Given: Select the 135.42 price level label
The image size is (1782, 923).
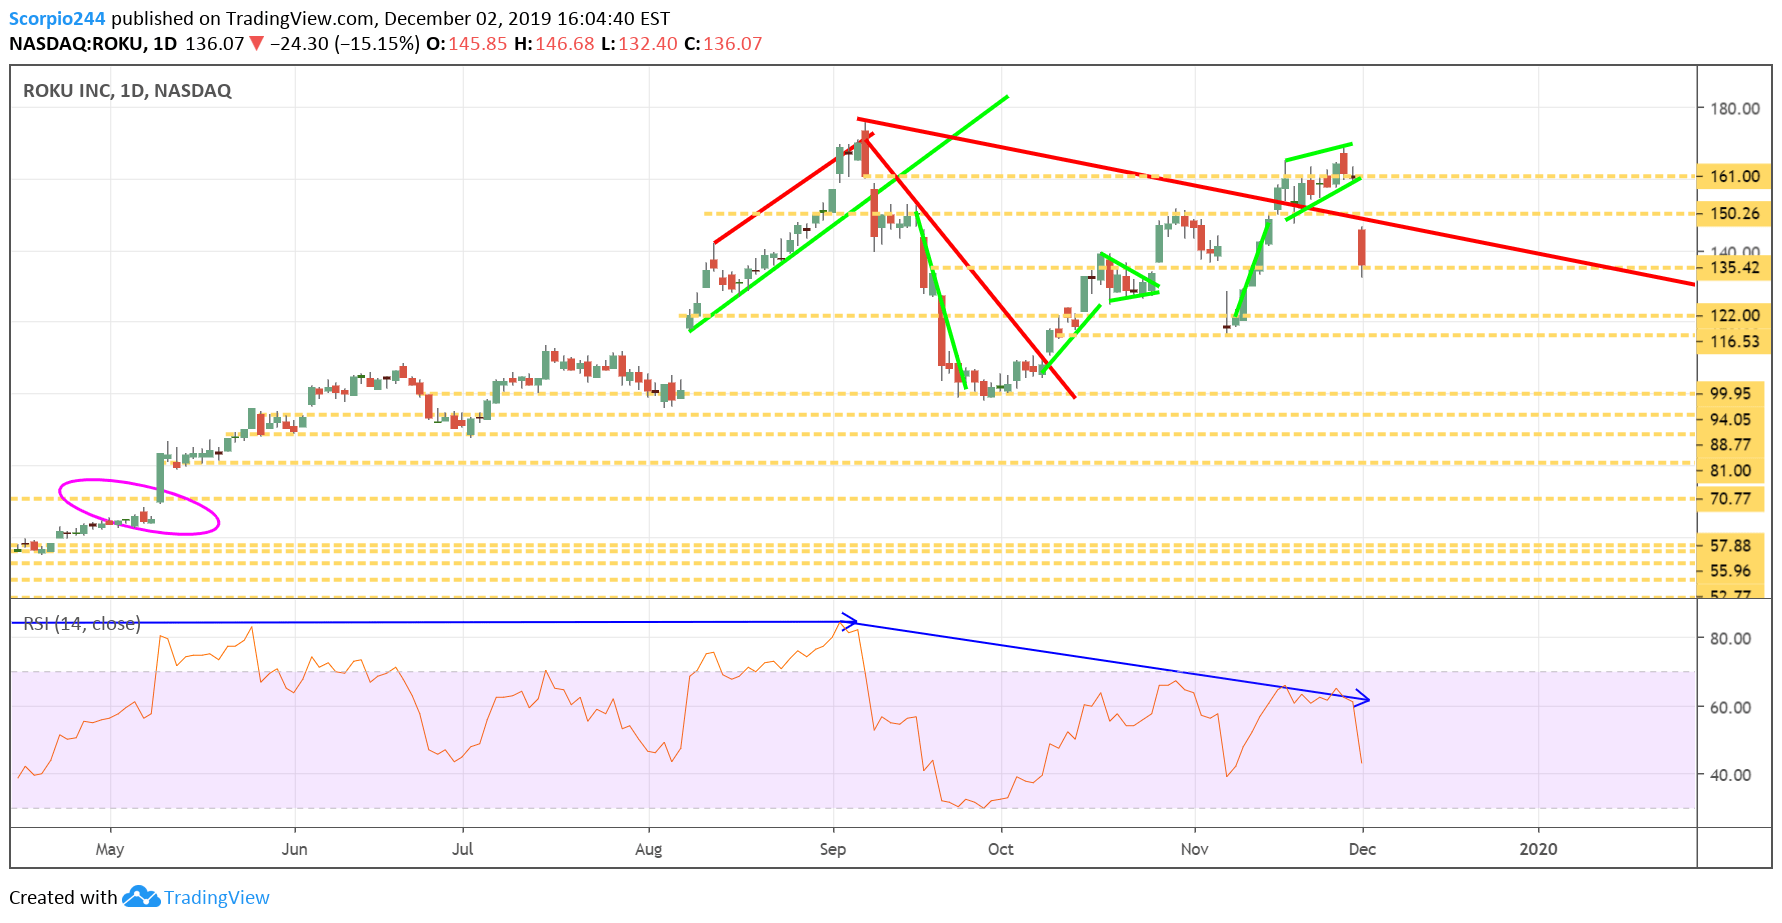Looking at the screenshot, I should (1734, 267).
